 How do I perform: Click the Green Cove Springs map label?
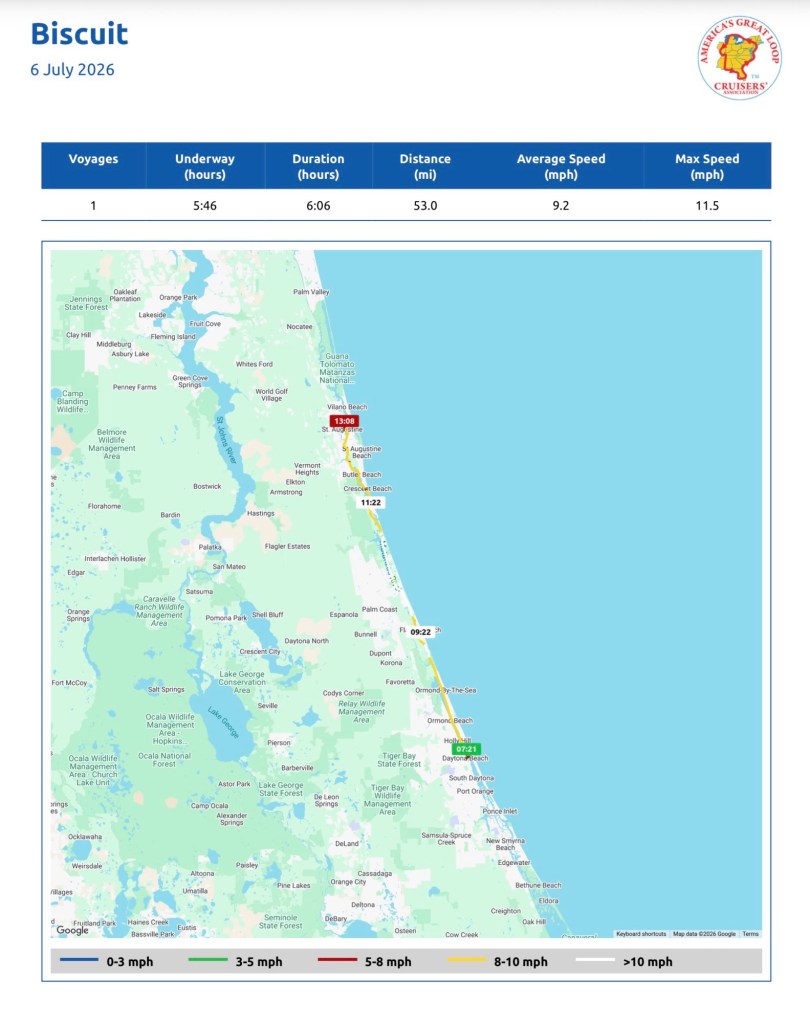(190, 382)
